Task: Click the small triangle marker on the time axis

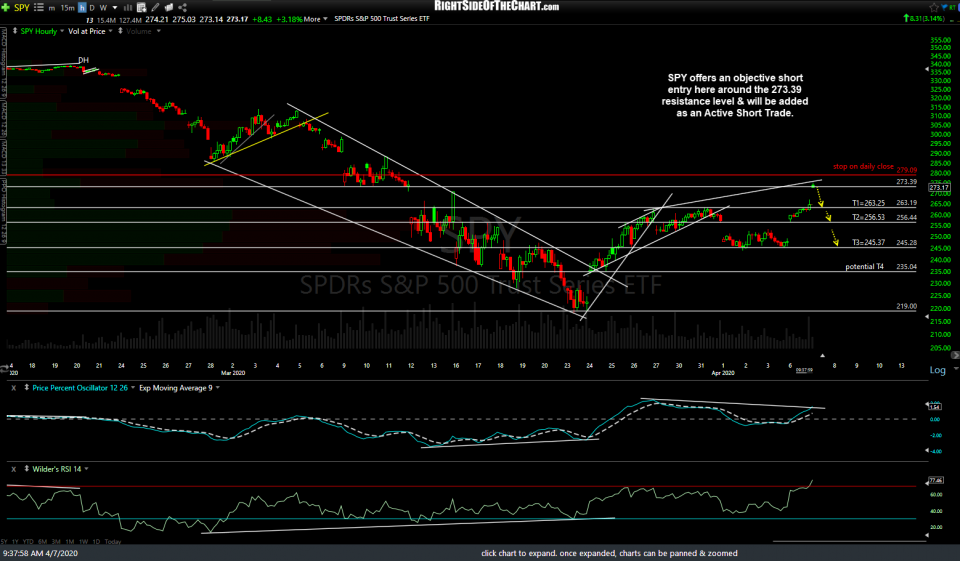Action: click(822, 355)
